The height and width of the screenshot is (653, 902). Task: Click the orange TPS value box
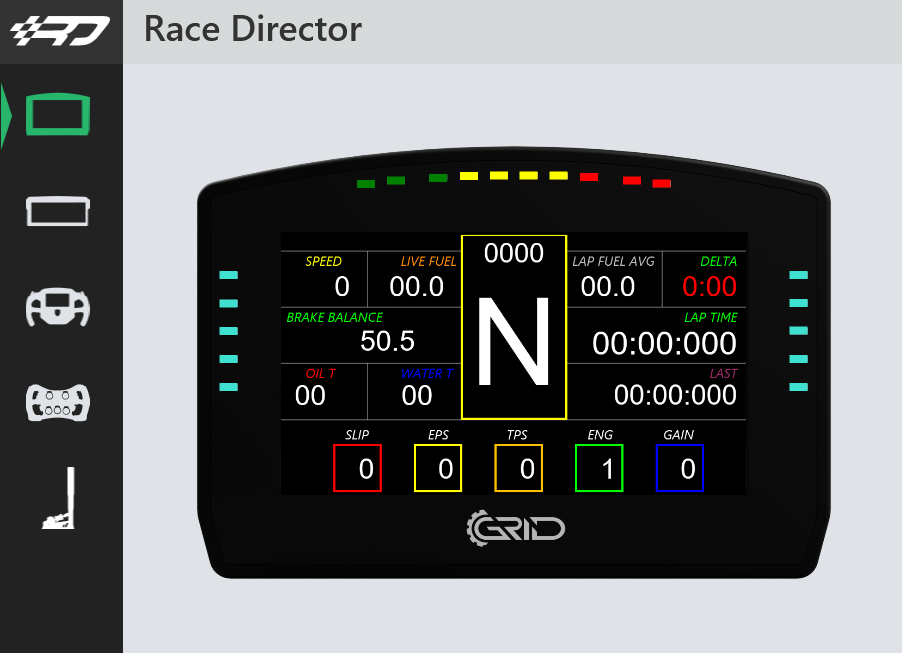[518, 468]
